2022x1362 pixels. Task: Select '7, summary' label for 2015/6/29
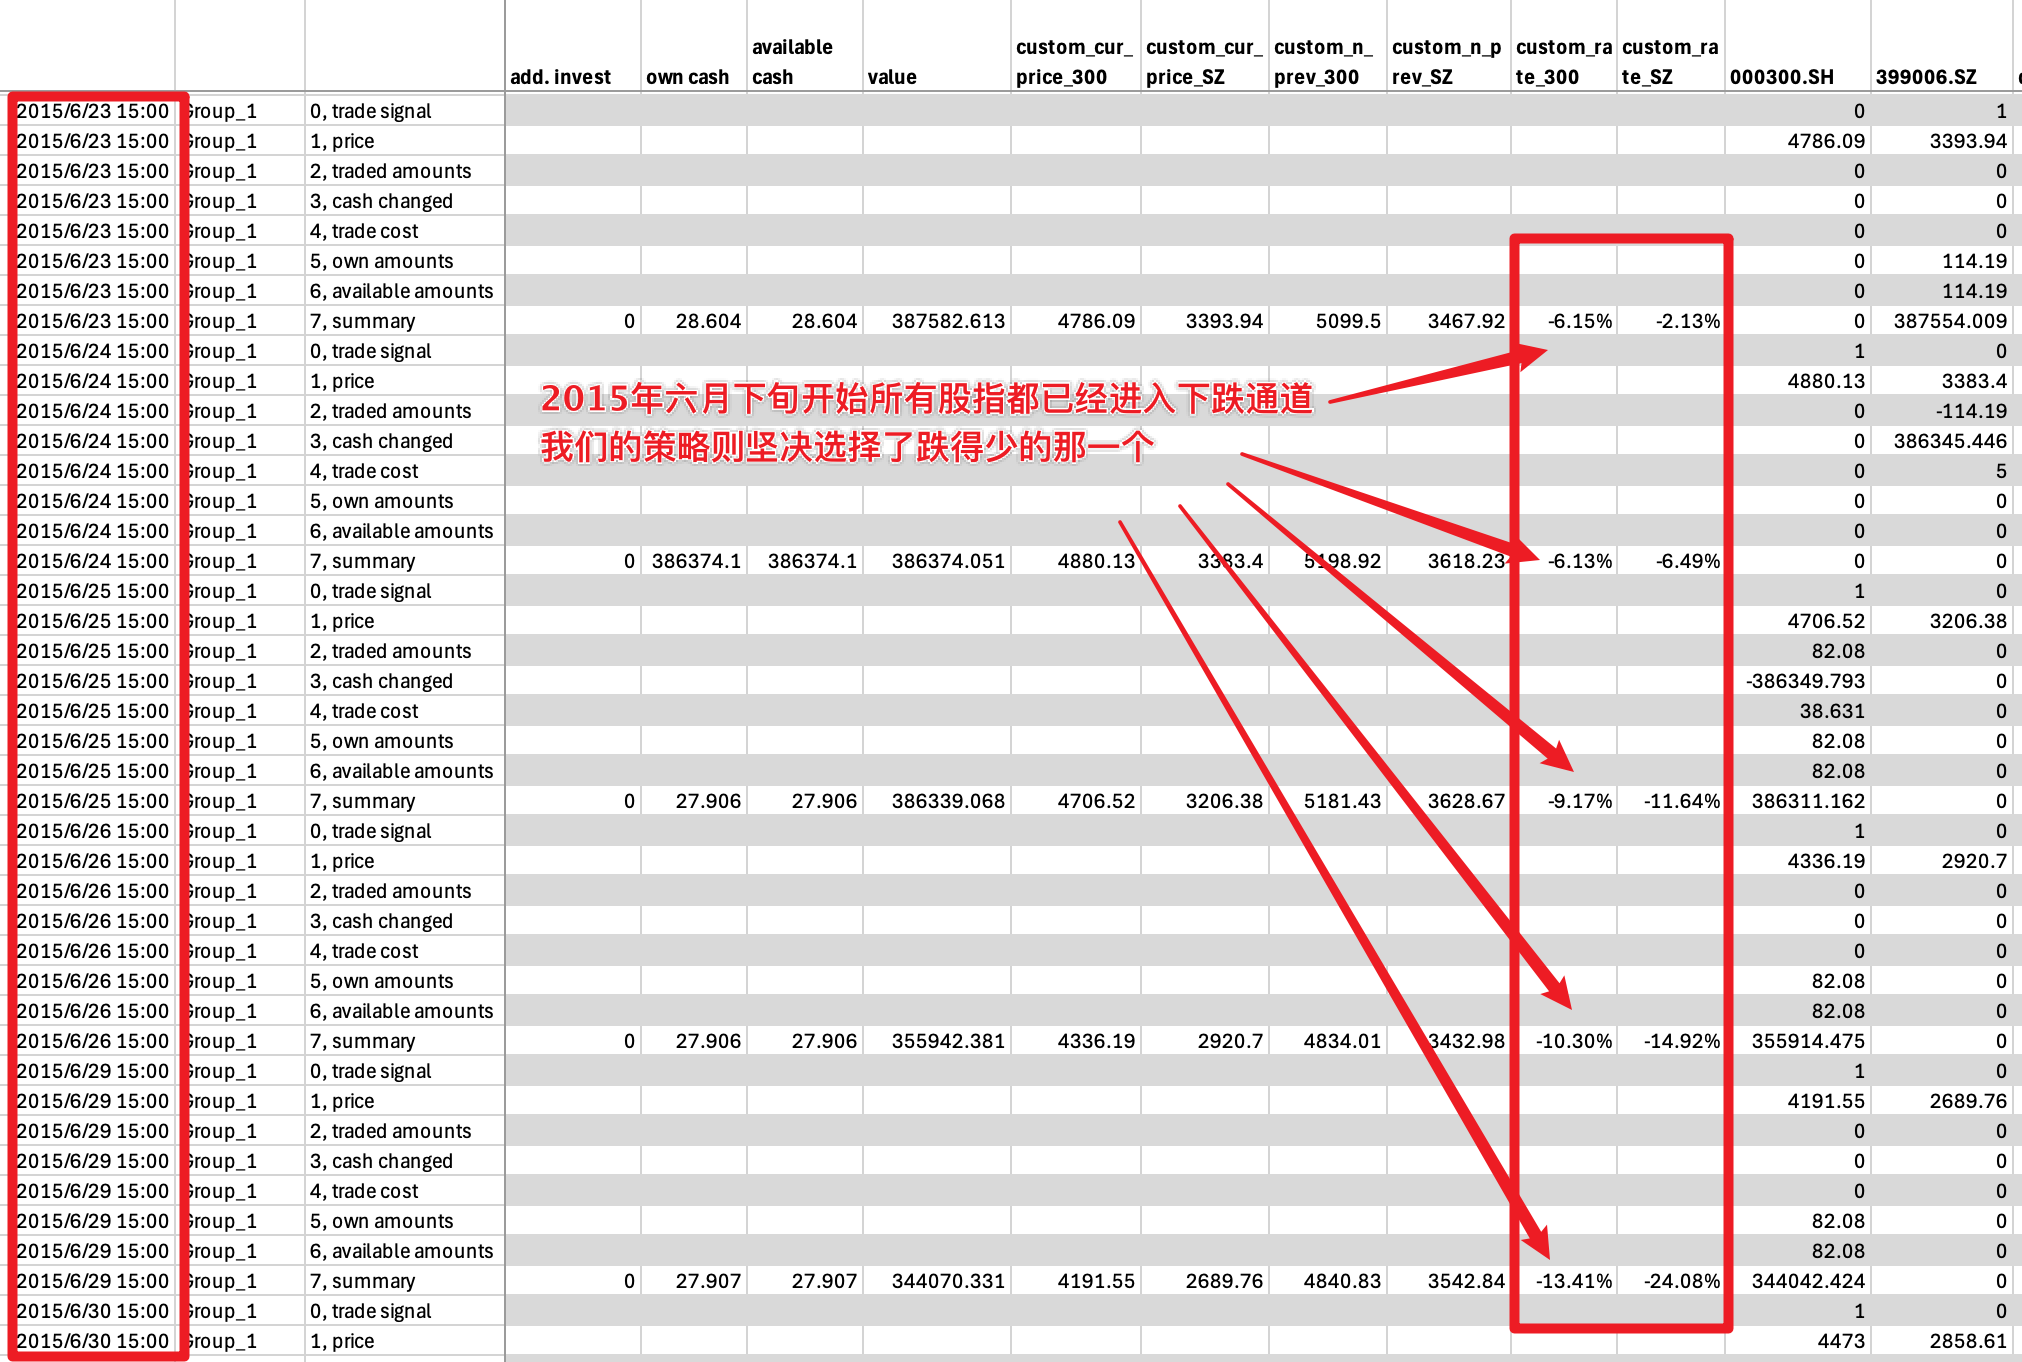coord(362,1281)
